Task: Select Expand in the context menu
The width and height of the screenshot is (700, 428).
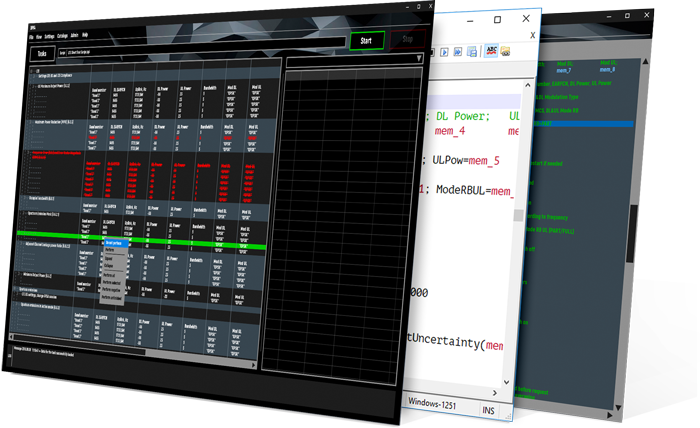Action: [109, 258]
